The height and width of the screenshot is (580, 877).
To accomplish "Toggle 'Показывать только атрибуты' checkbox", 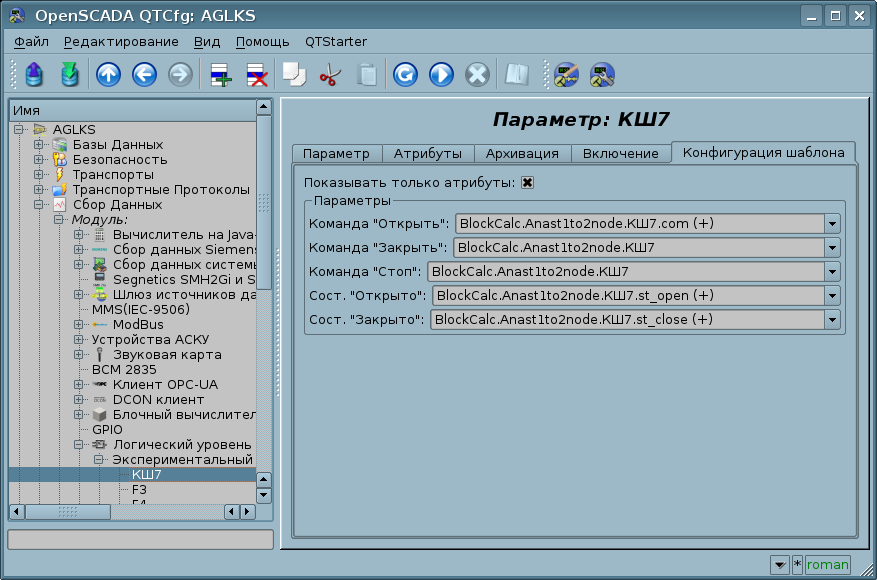I will [527, 182].
